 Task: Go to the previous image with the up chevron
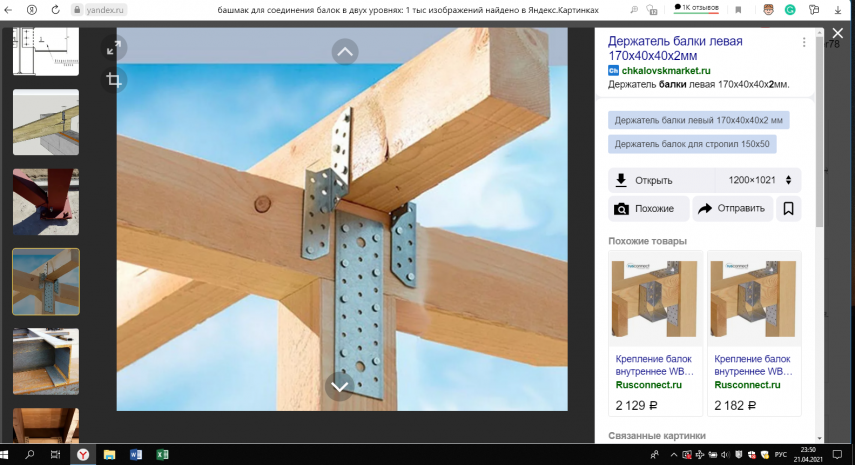tap(344, 51)
